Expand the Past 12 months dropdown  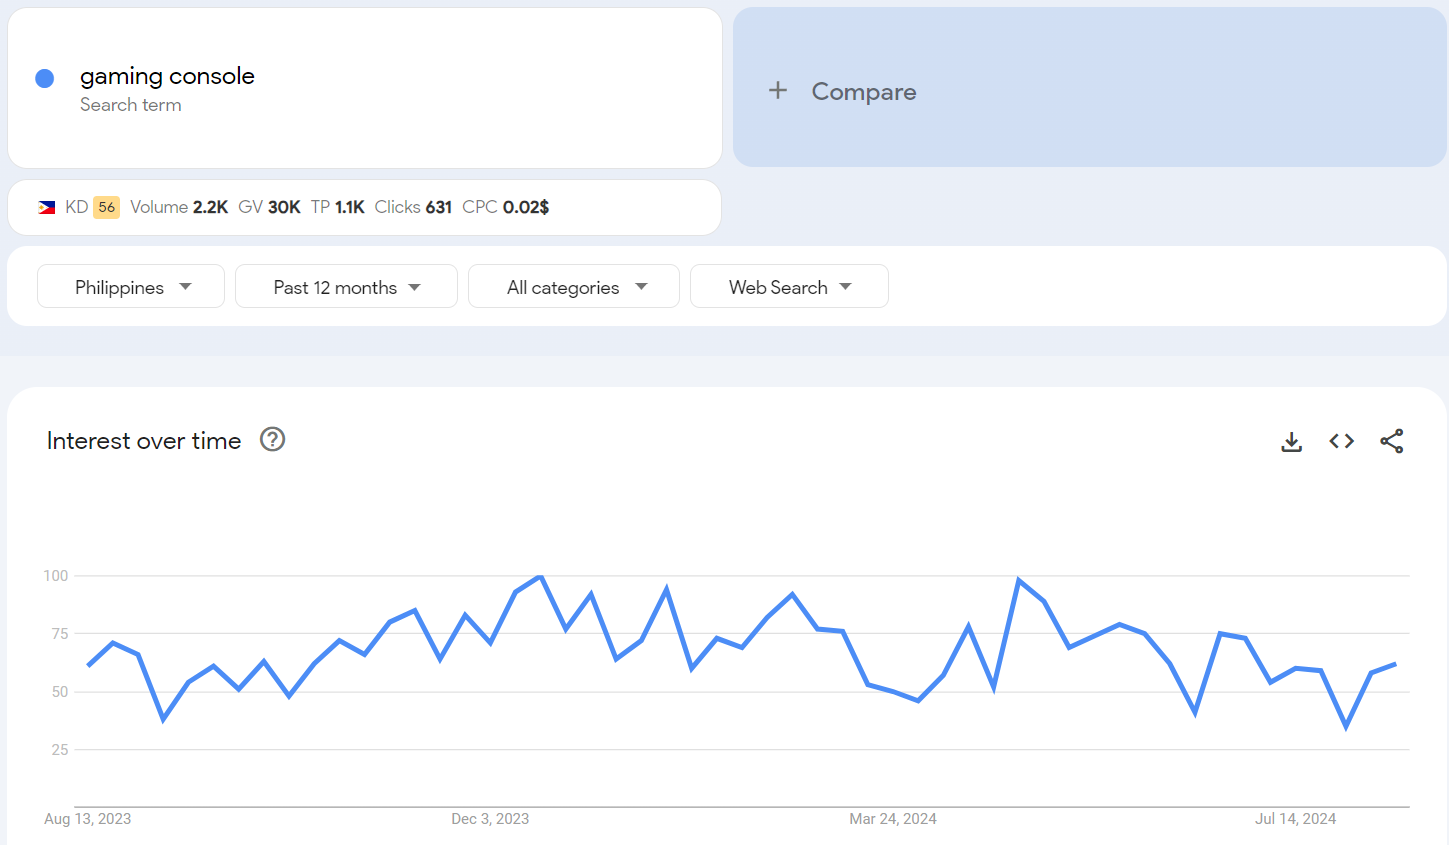[346, 287]
